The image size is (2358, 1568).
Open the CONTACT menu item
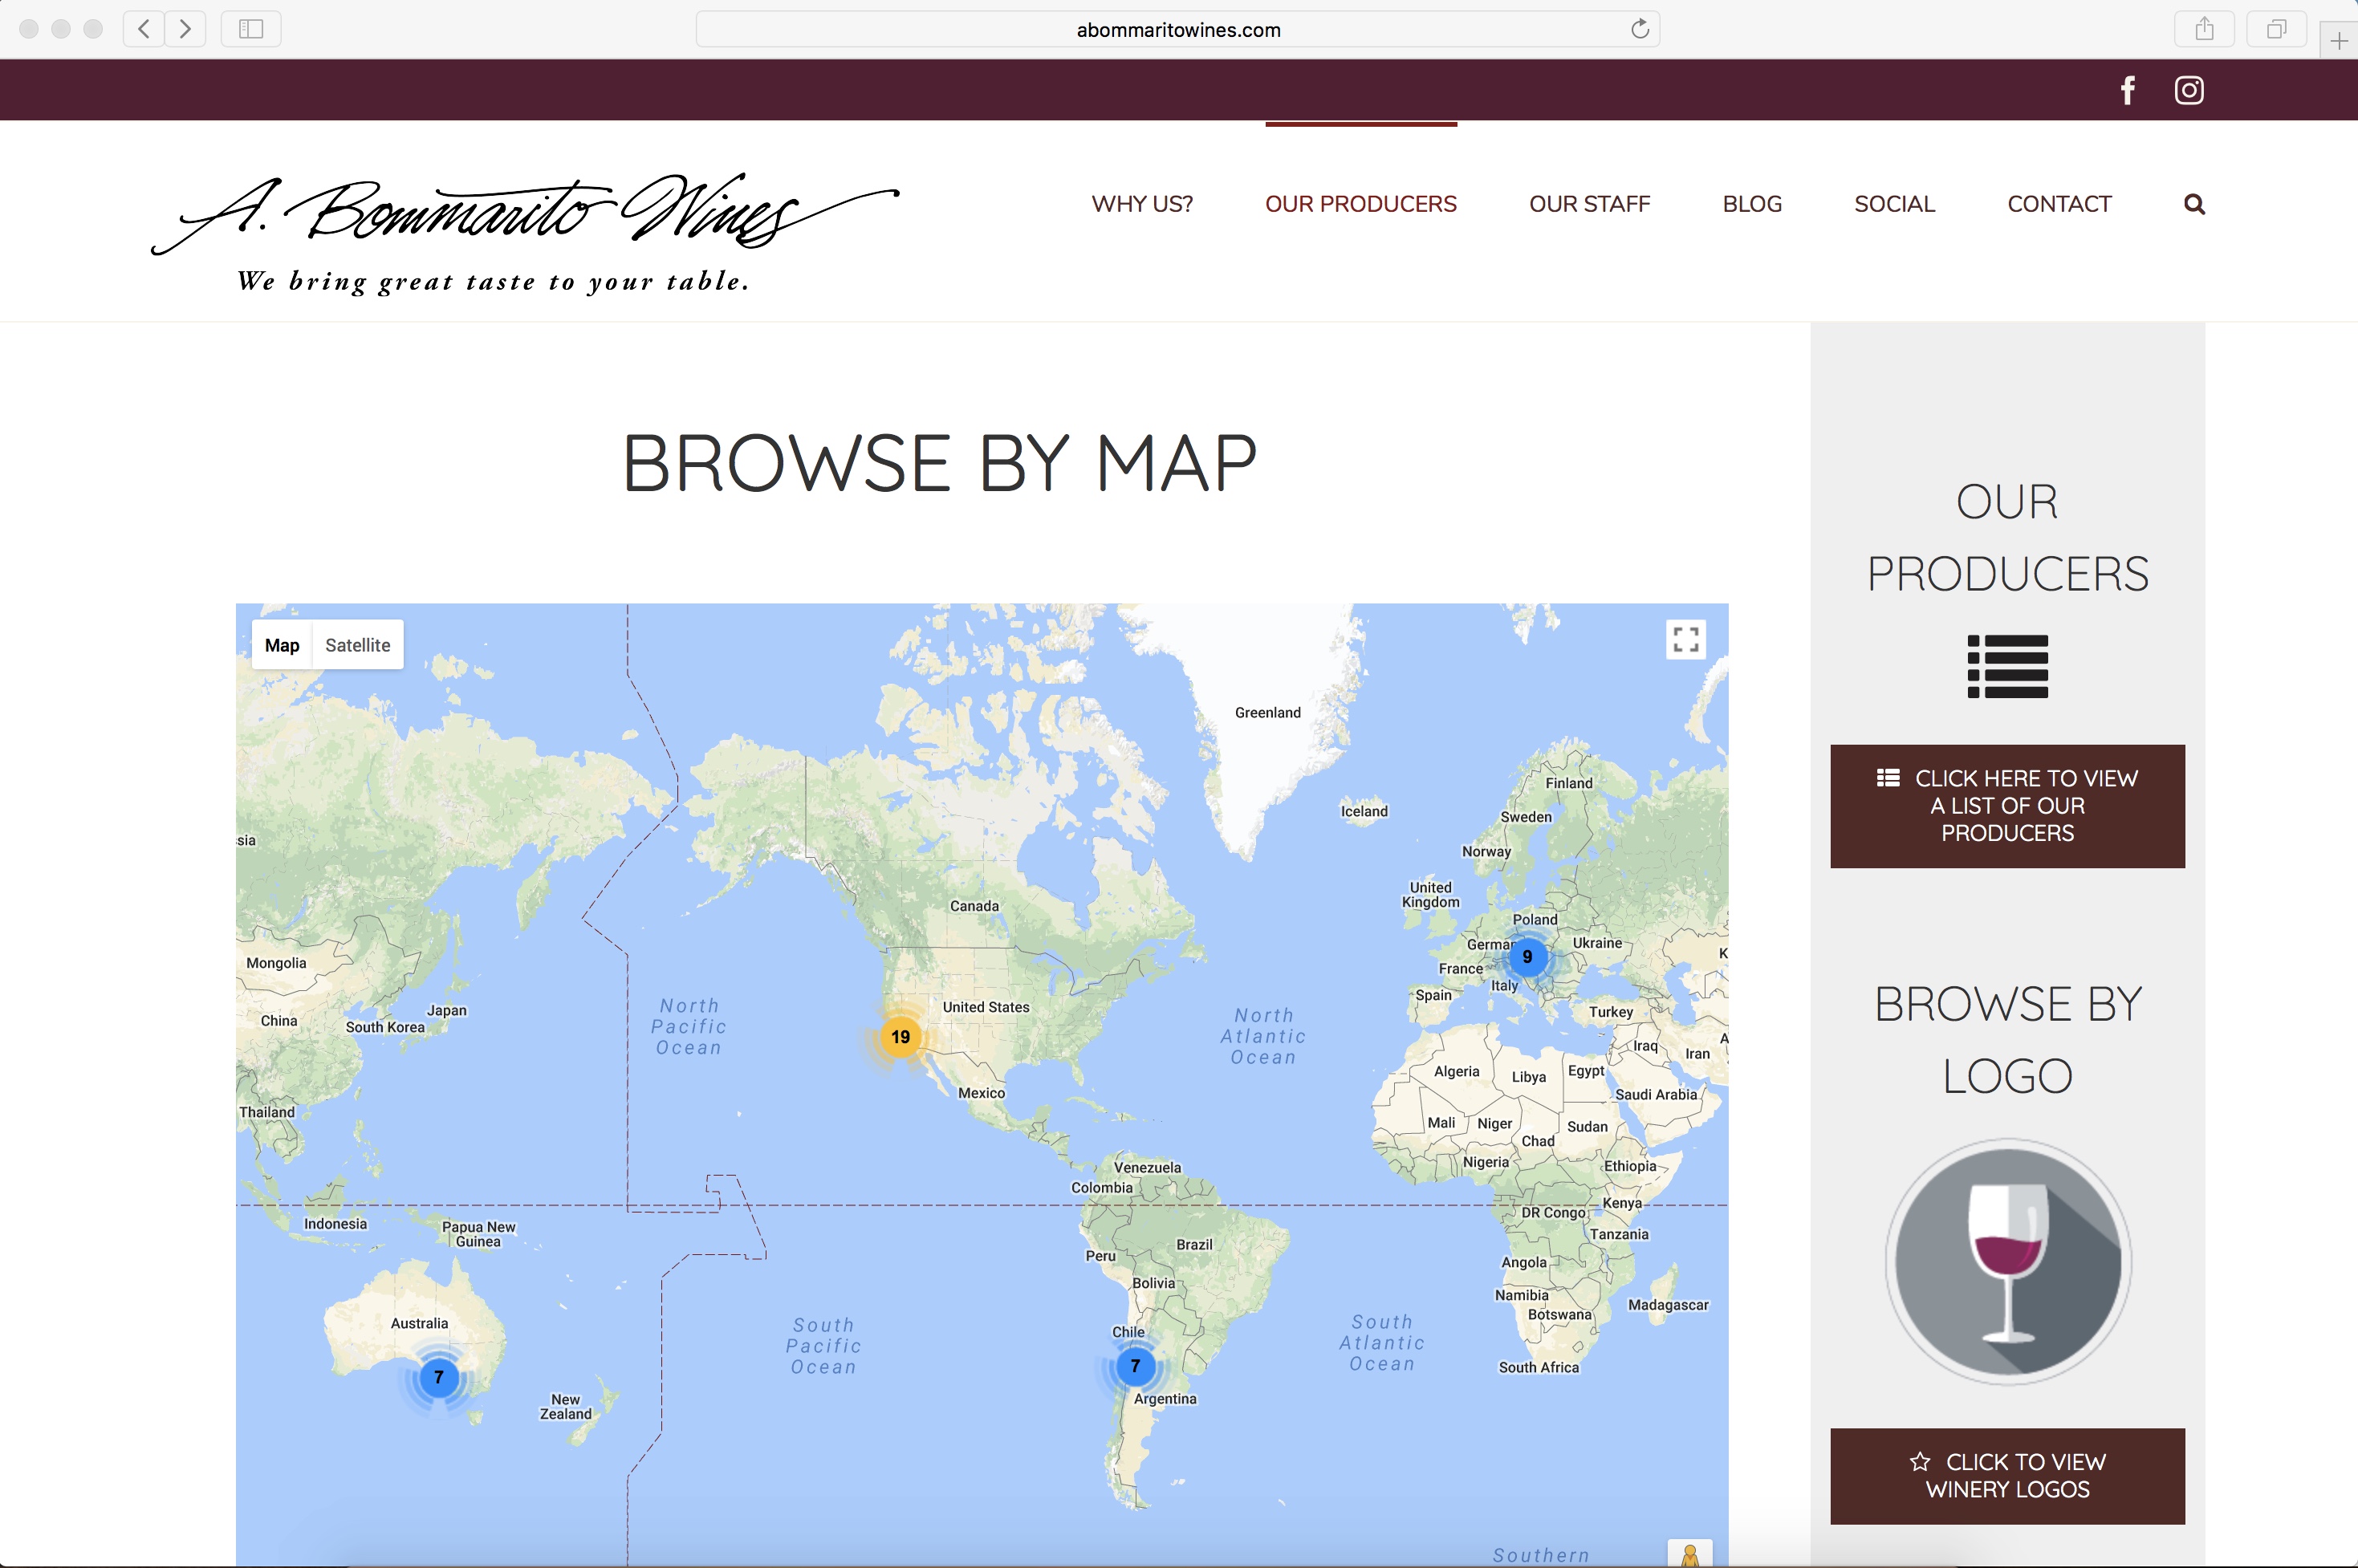[x=2059, y=204]
